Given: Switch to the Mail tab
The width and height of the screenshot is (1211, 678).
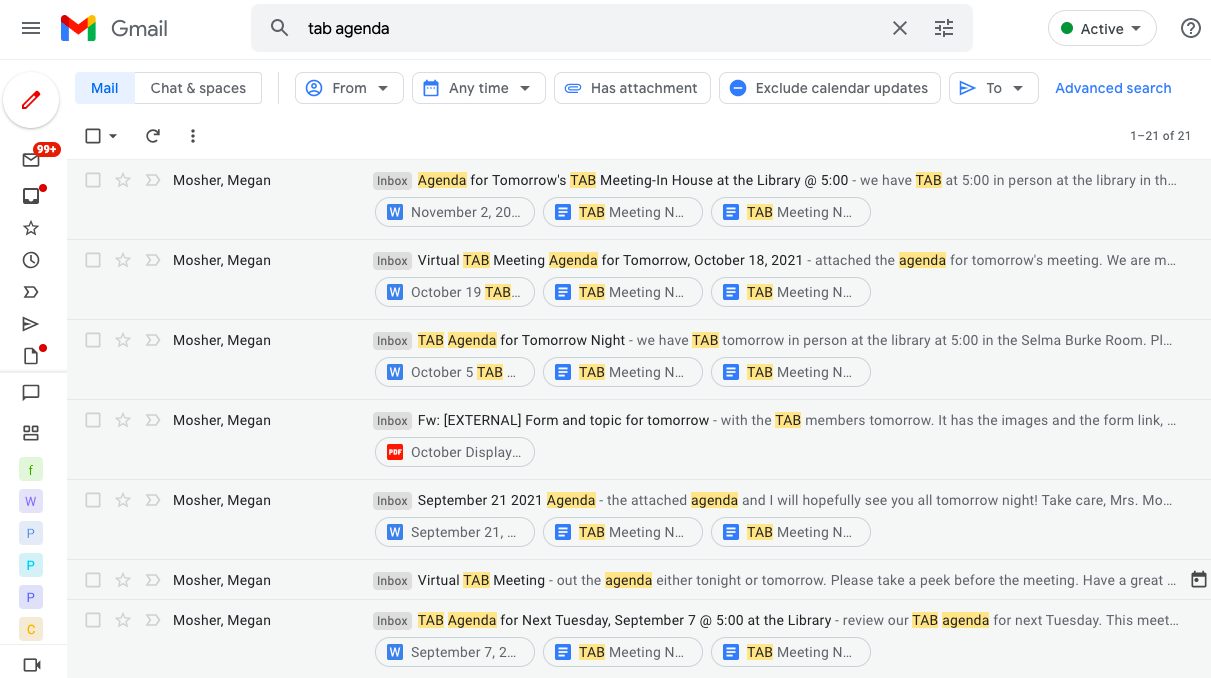Looking at the screenshot, I should pos(105,88).
